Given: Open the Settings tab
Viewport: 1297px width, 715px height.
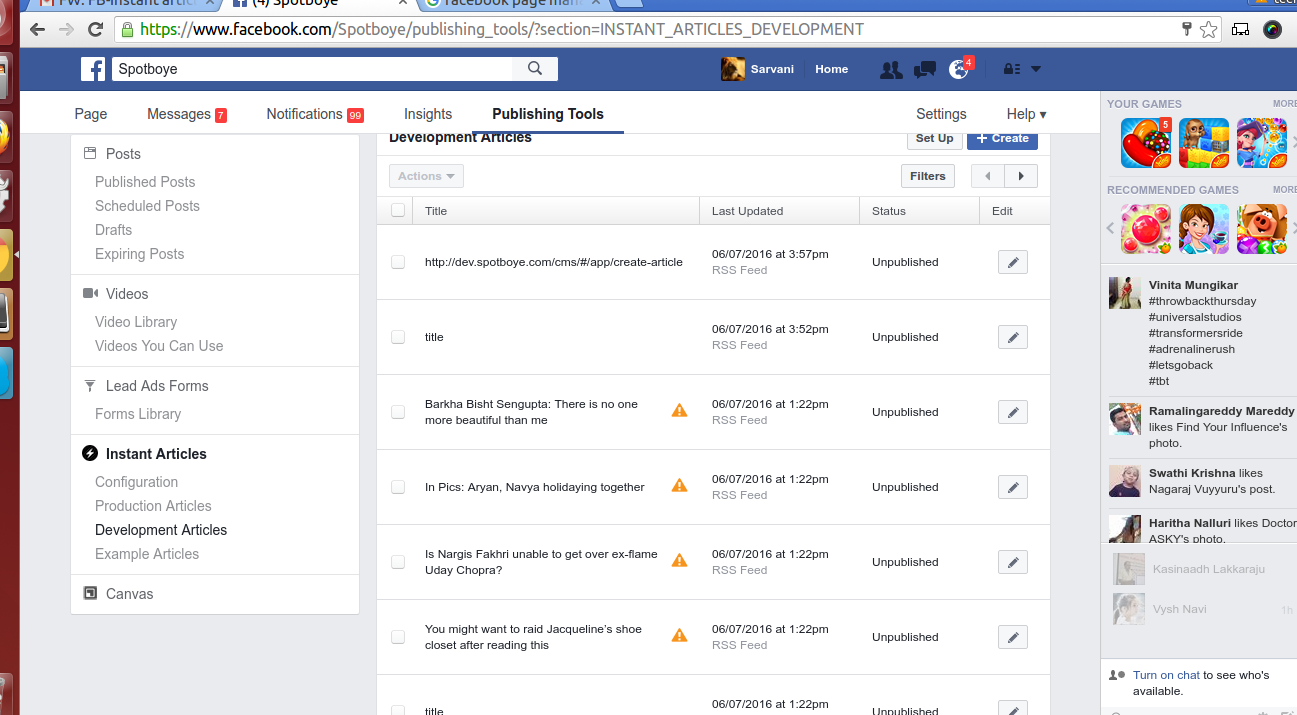Looking at the screenshot, I should click(x=941, y=114).
